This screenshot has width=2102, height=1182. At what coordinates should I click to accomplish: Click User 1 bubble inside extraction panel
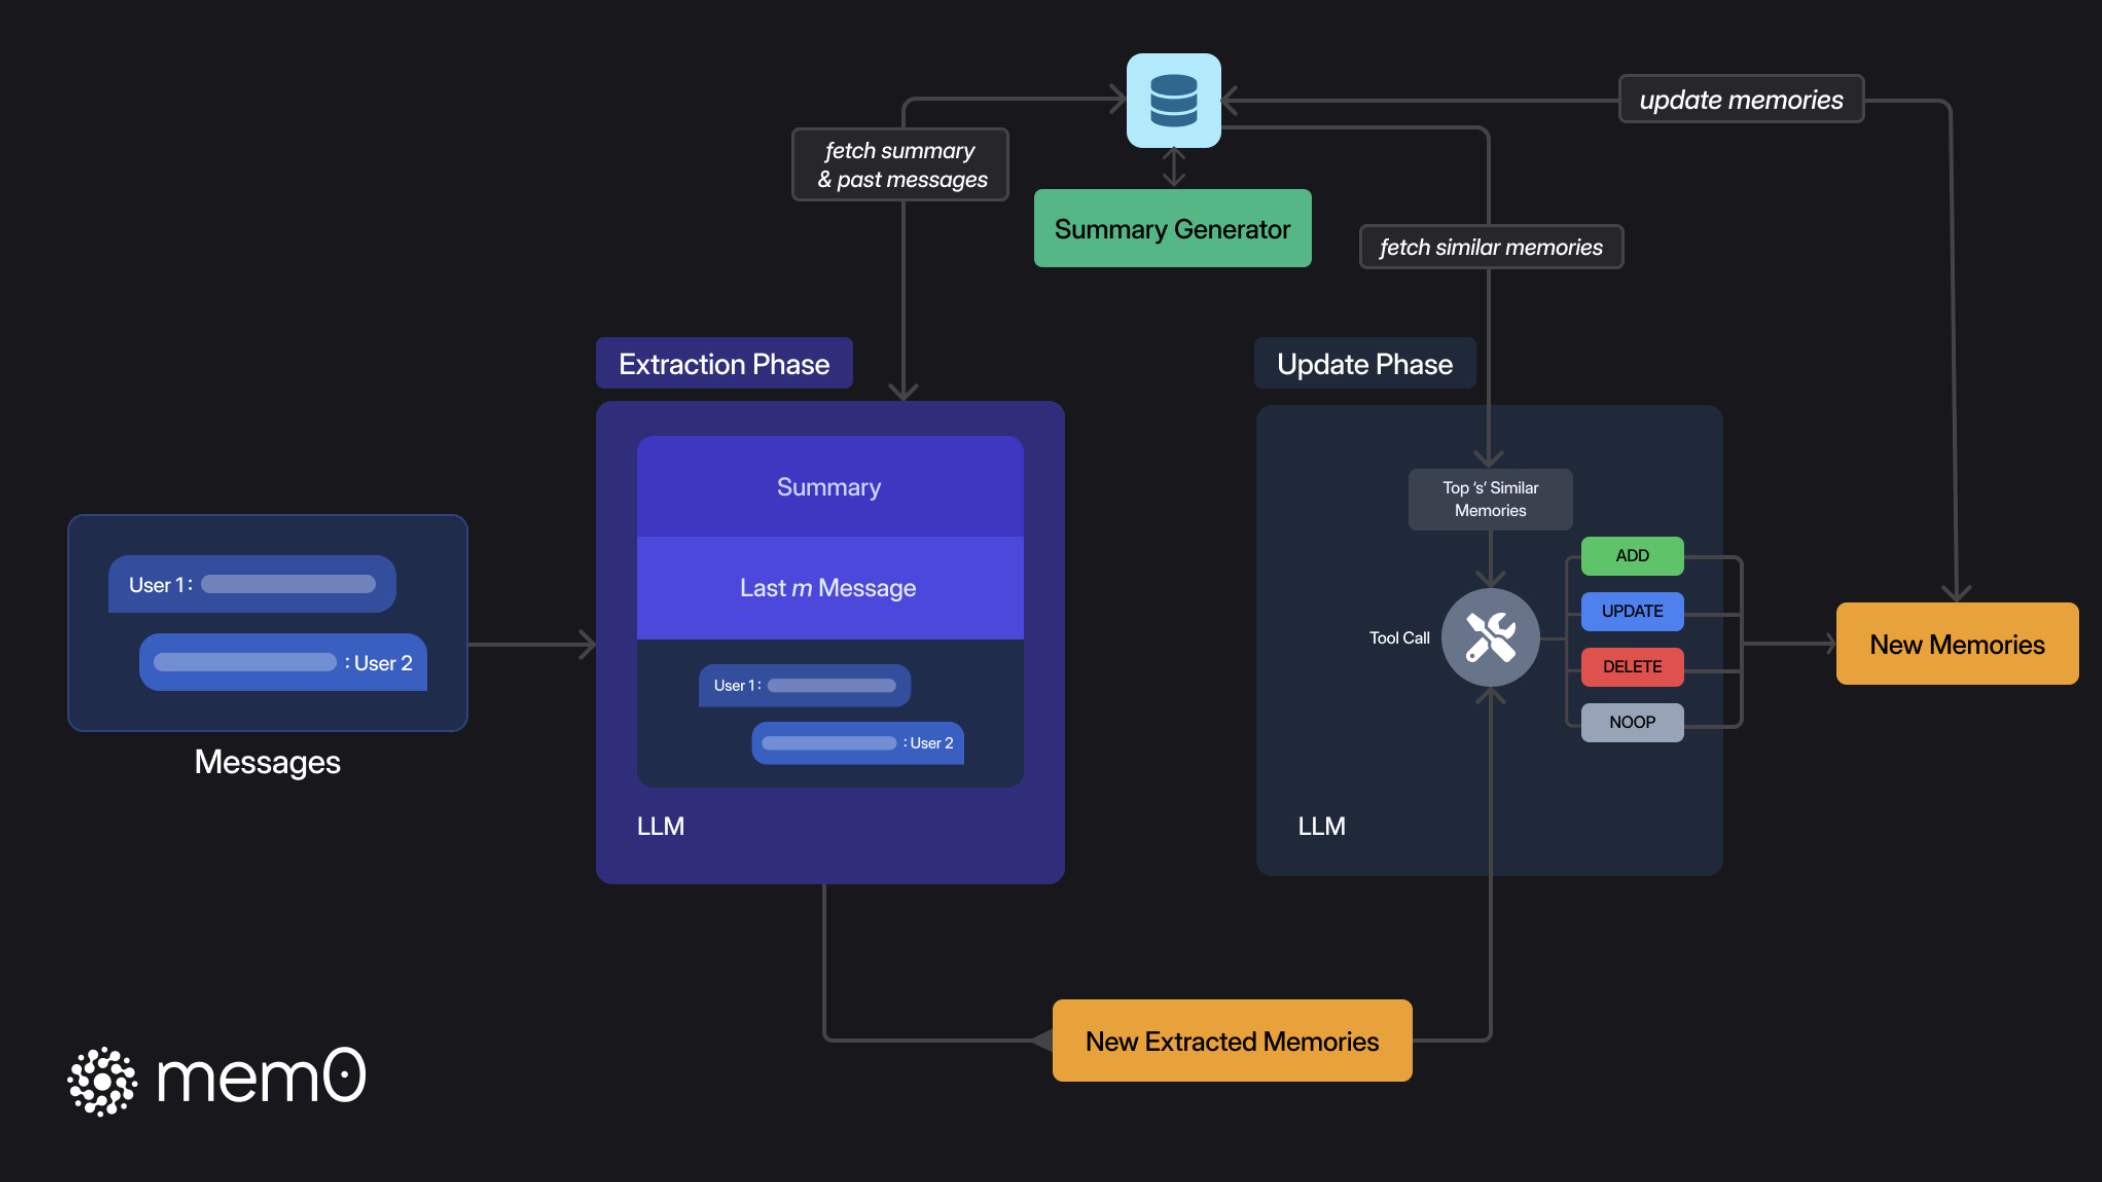point(804,685)
